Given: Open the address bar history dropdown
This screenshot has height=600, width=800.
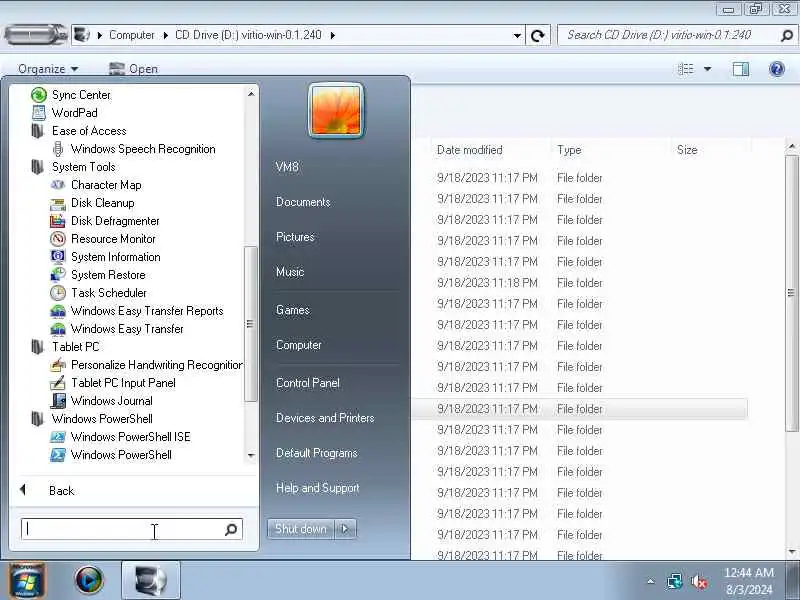Looking at the screenshot, I should coord(517,35).
